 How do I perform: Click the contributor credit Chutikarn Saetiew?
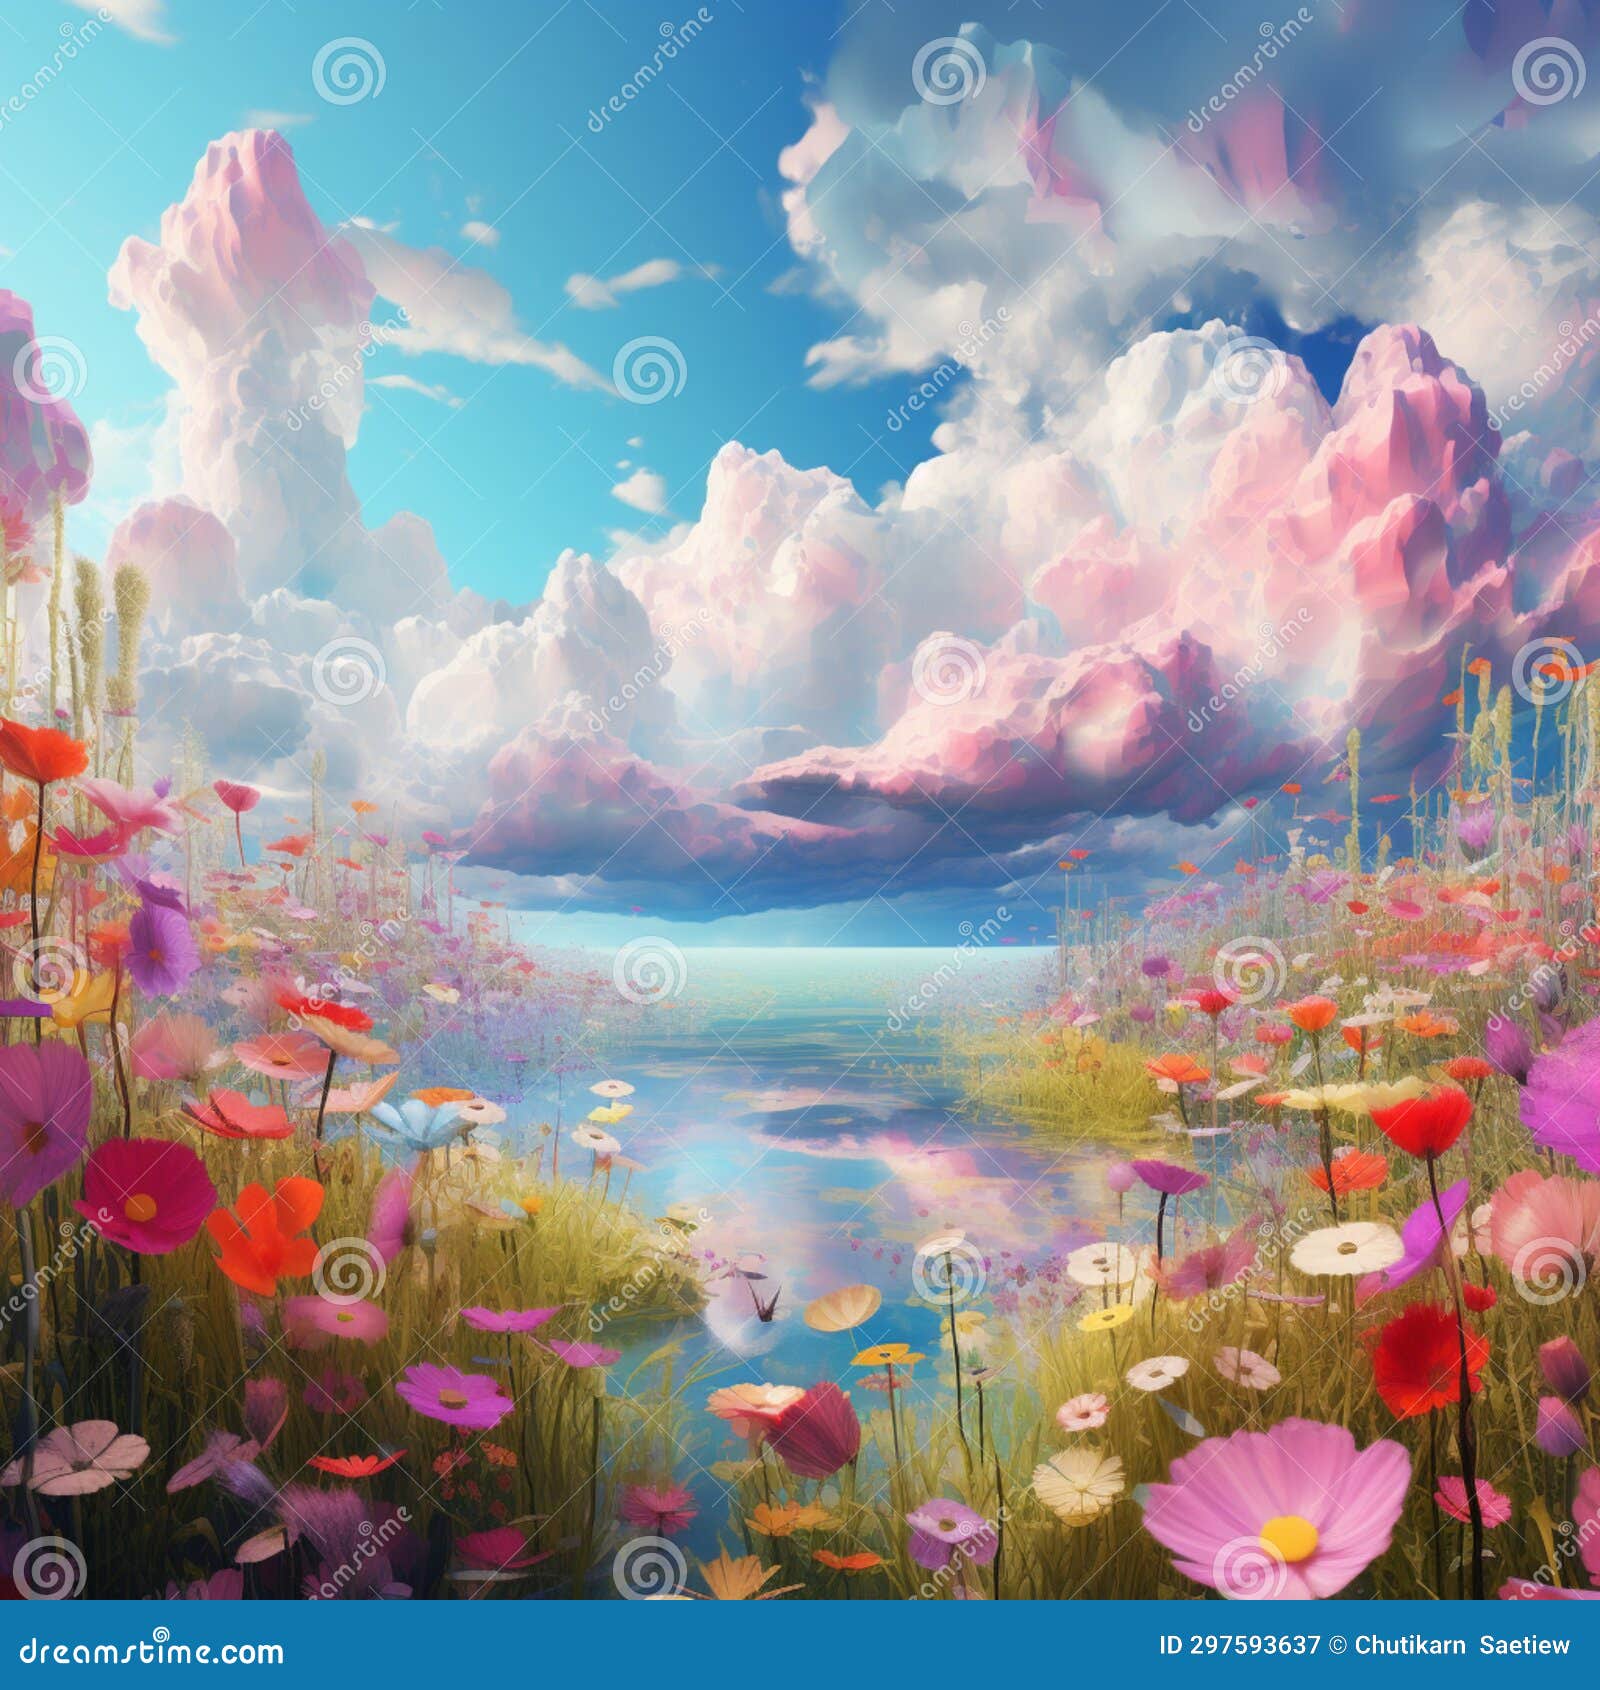pos(1462,1644)
